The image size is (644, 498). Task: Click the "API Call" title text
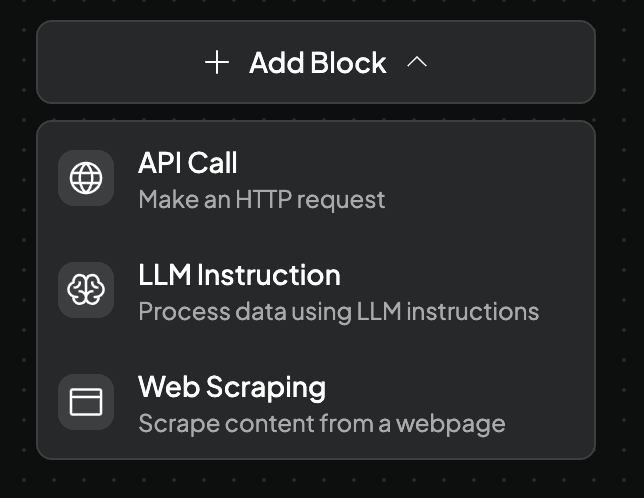point(187,163)
